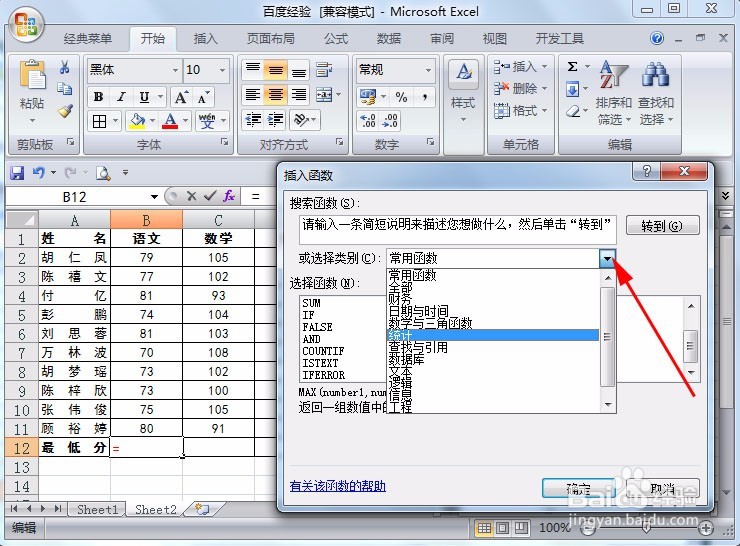This screenshot has width=740, height=546.
Task: Click Increase Decimal icon
Action: [x=368, y=121]
